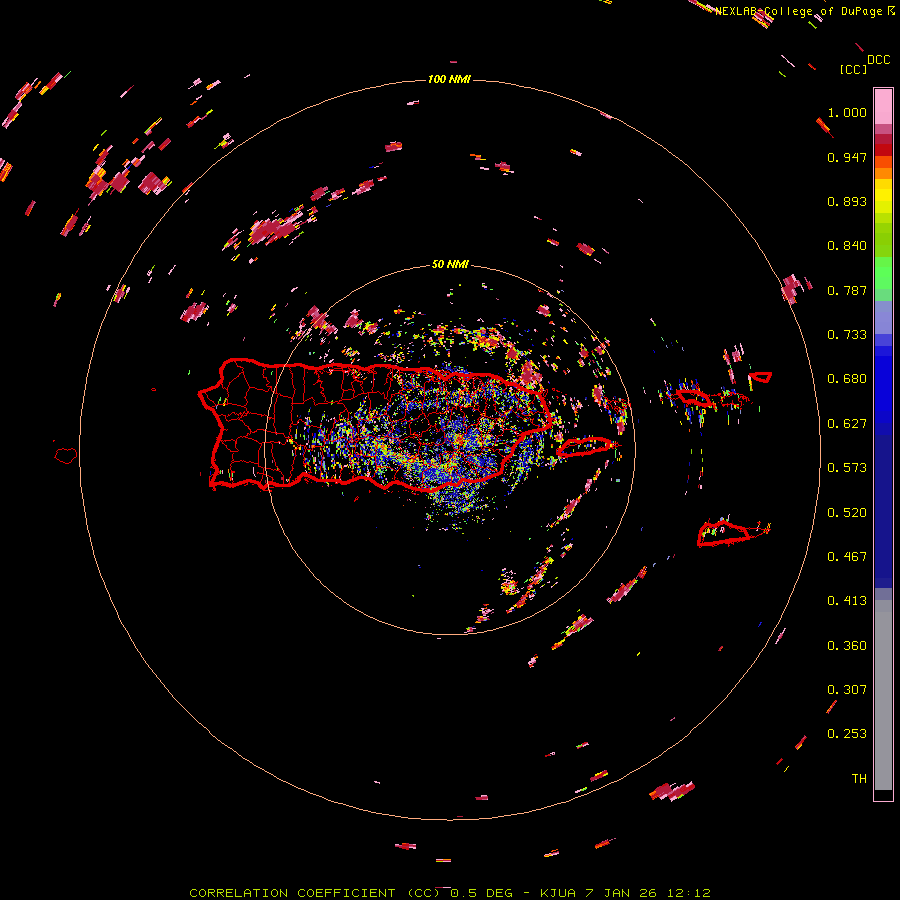
Task: Select the 0.360 scale value
Action: (x=847, y=646)
